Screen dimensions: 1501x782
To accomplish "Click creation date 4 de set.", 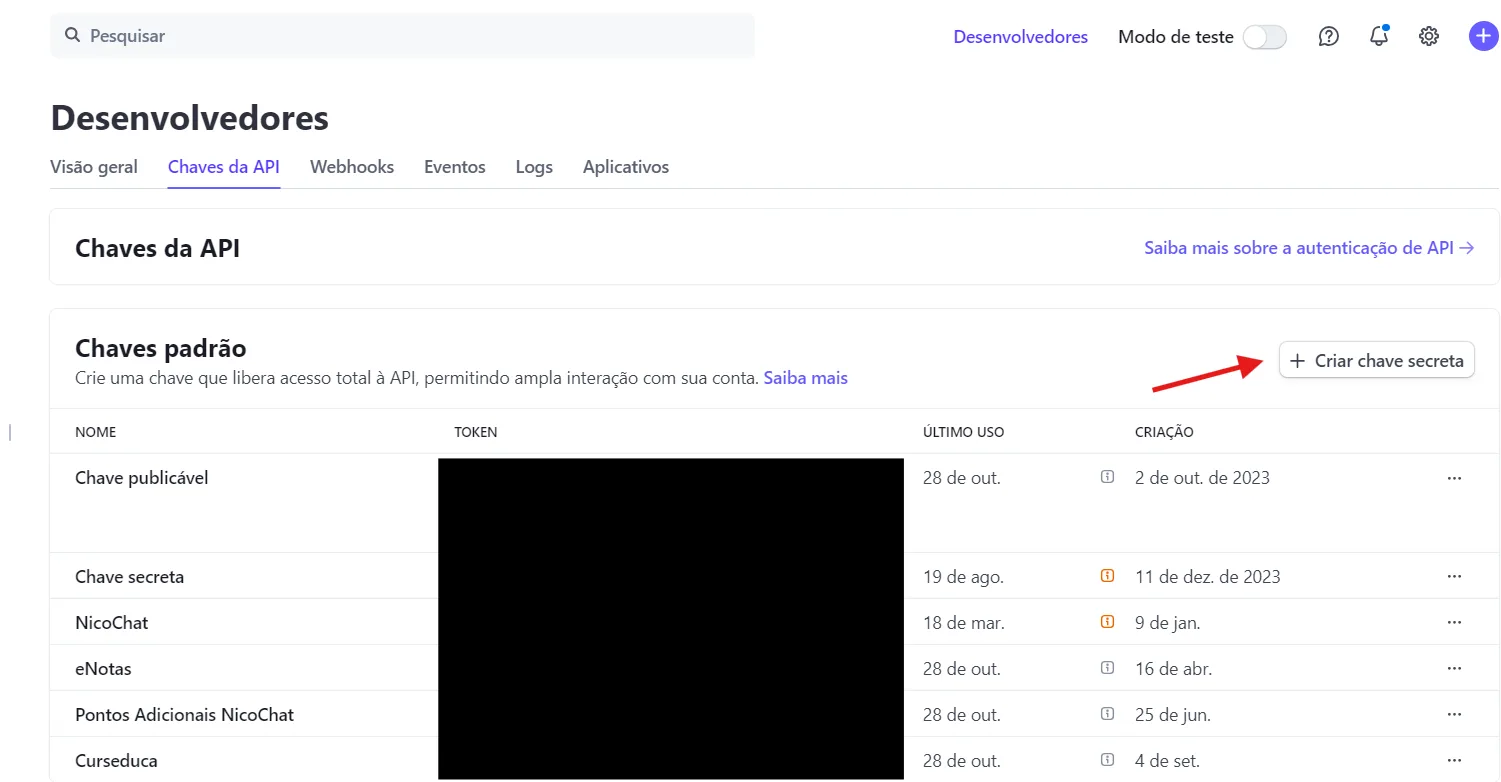I will [1168, 761].
